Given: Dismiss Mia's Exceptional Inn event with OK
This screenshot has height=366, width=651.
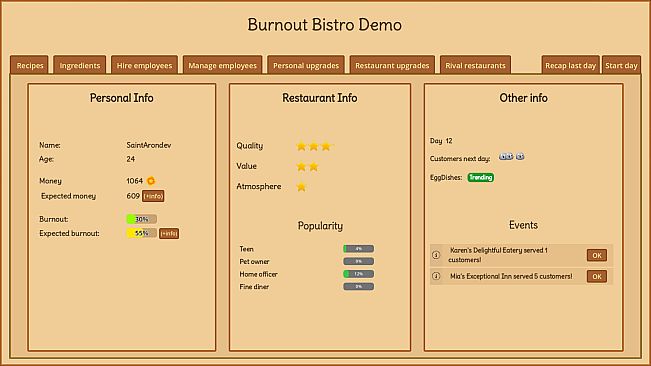Looking at the screenshot, I should 597,276.
